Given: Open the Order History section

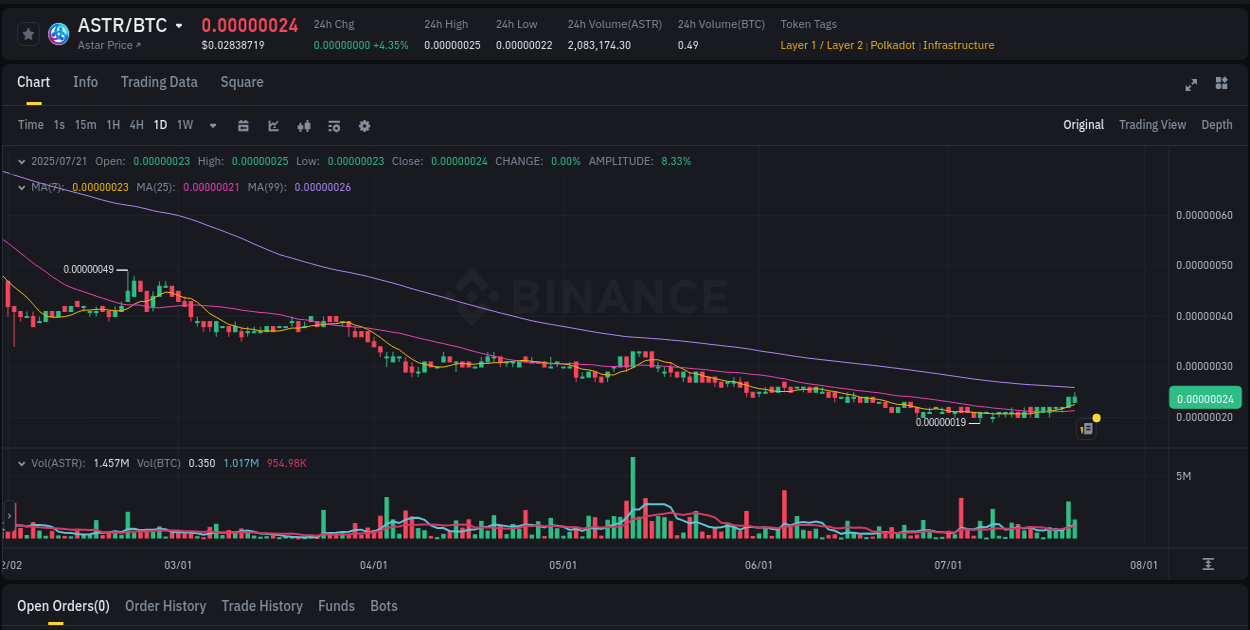Looking at the screenshot, I should [165, 606].
